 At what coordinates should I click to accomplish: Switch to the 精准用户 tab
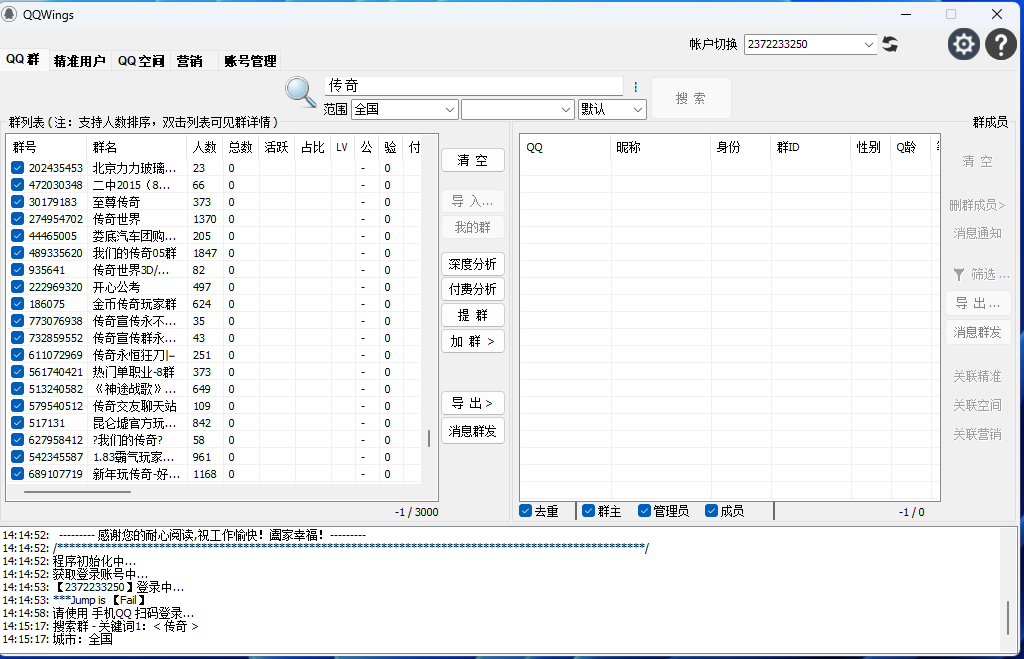pyautogui.click(x=80, y=61)
